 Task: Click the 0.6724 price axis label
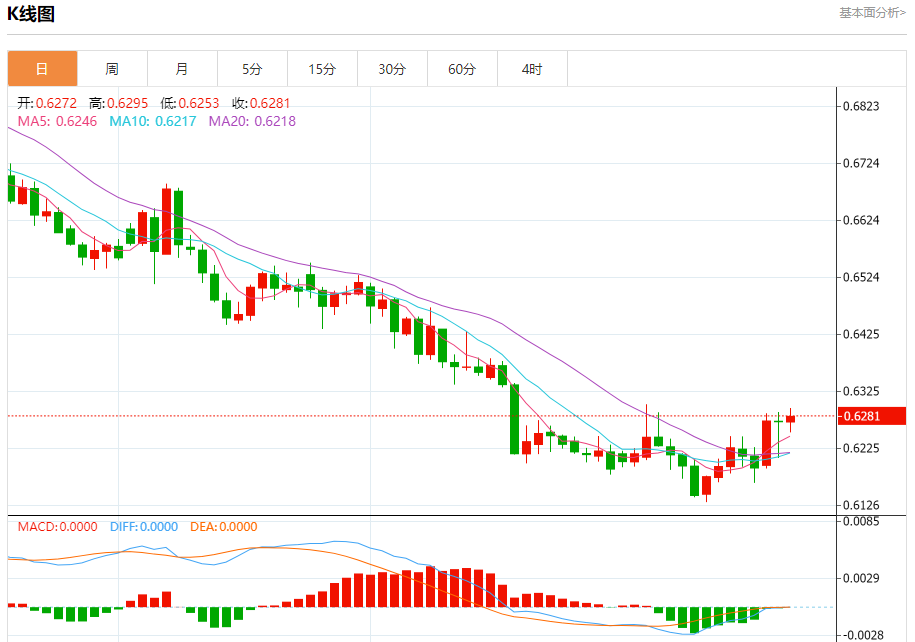tap(861, 163)
